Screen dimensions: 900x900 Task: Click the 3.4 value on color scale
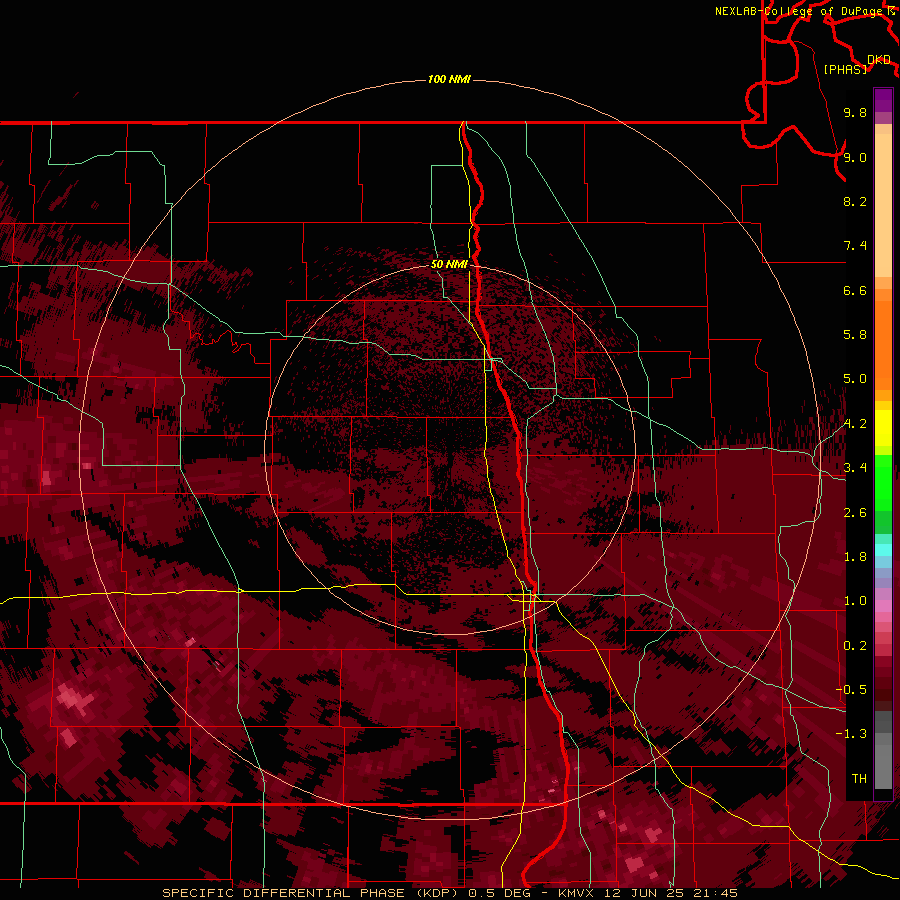click(x=855, y=468)
